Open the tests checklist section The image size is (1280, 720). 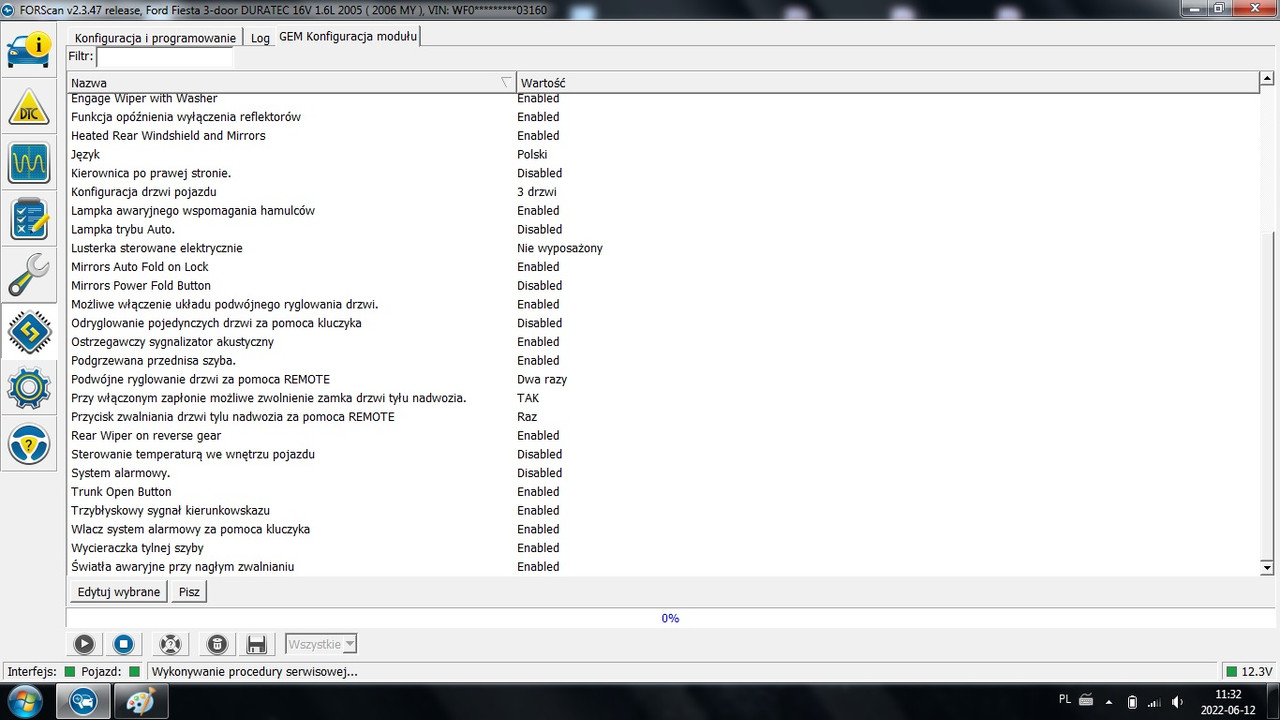pyautogui.click(x=29, y=218)
